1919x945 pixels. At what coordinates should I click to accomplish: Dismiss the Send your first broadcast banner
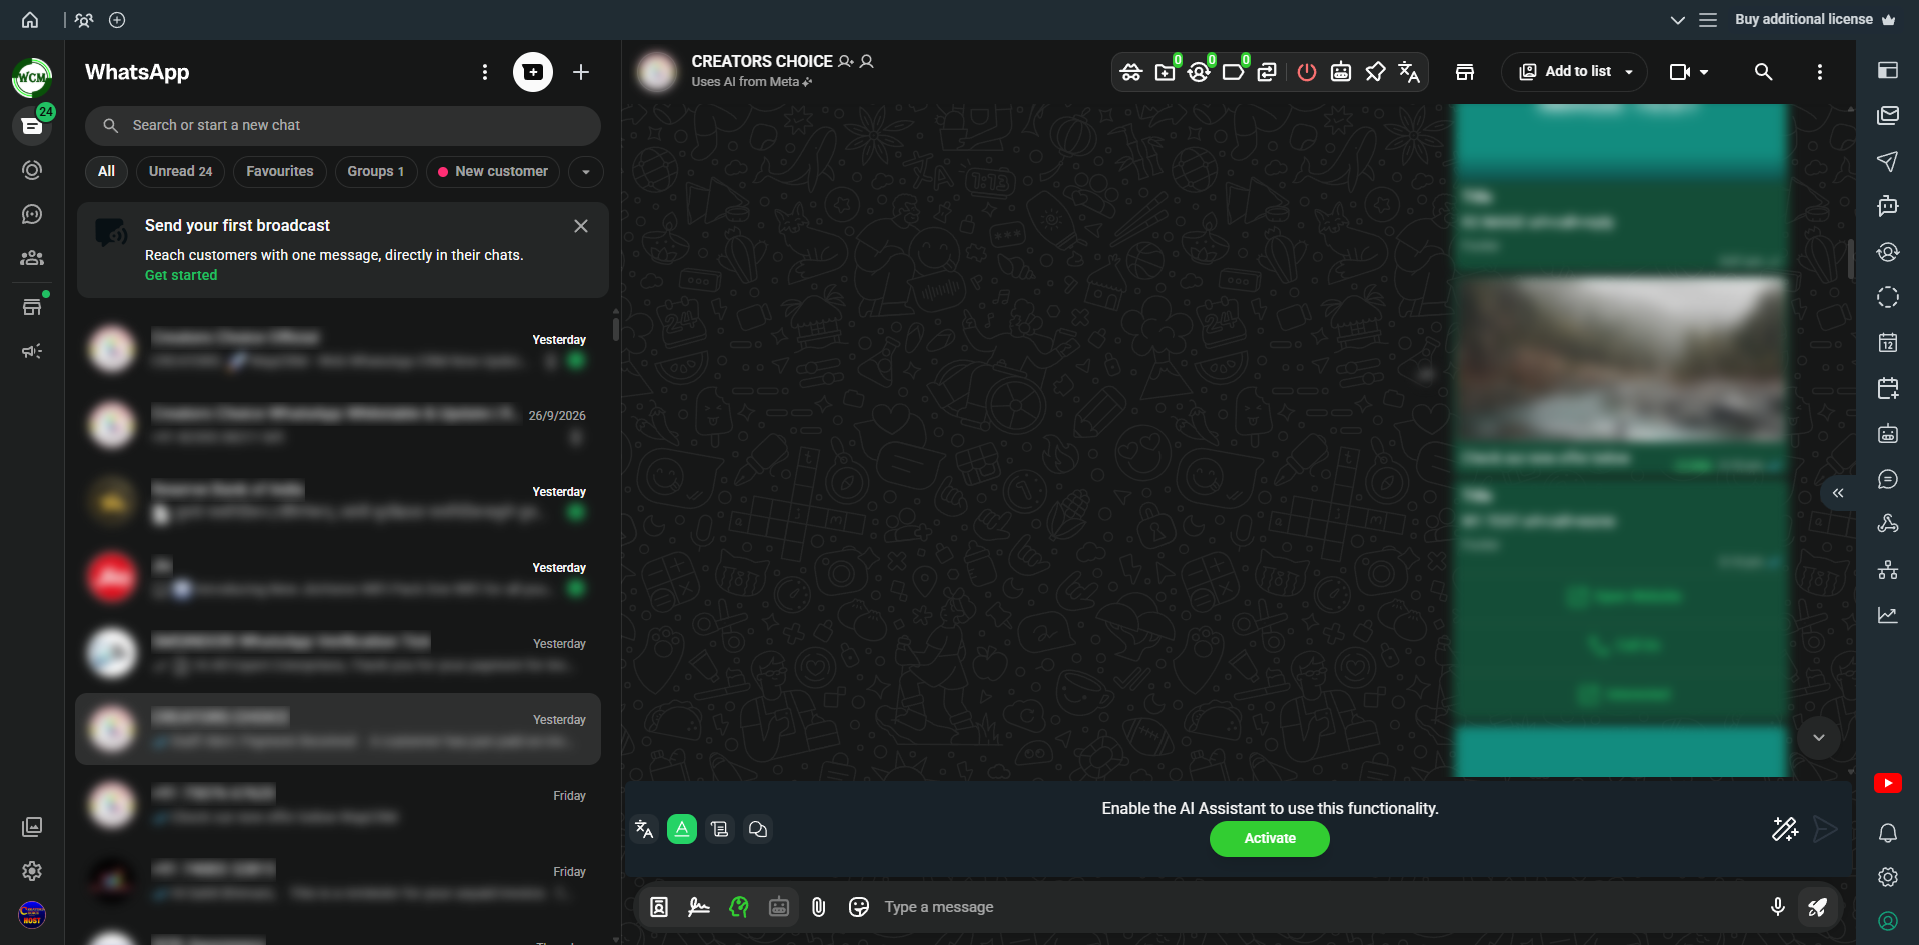click(x=581, y=226)
